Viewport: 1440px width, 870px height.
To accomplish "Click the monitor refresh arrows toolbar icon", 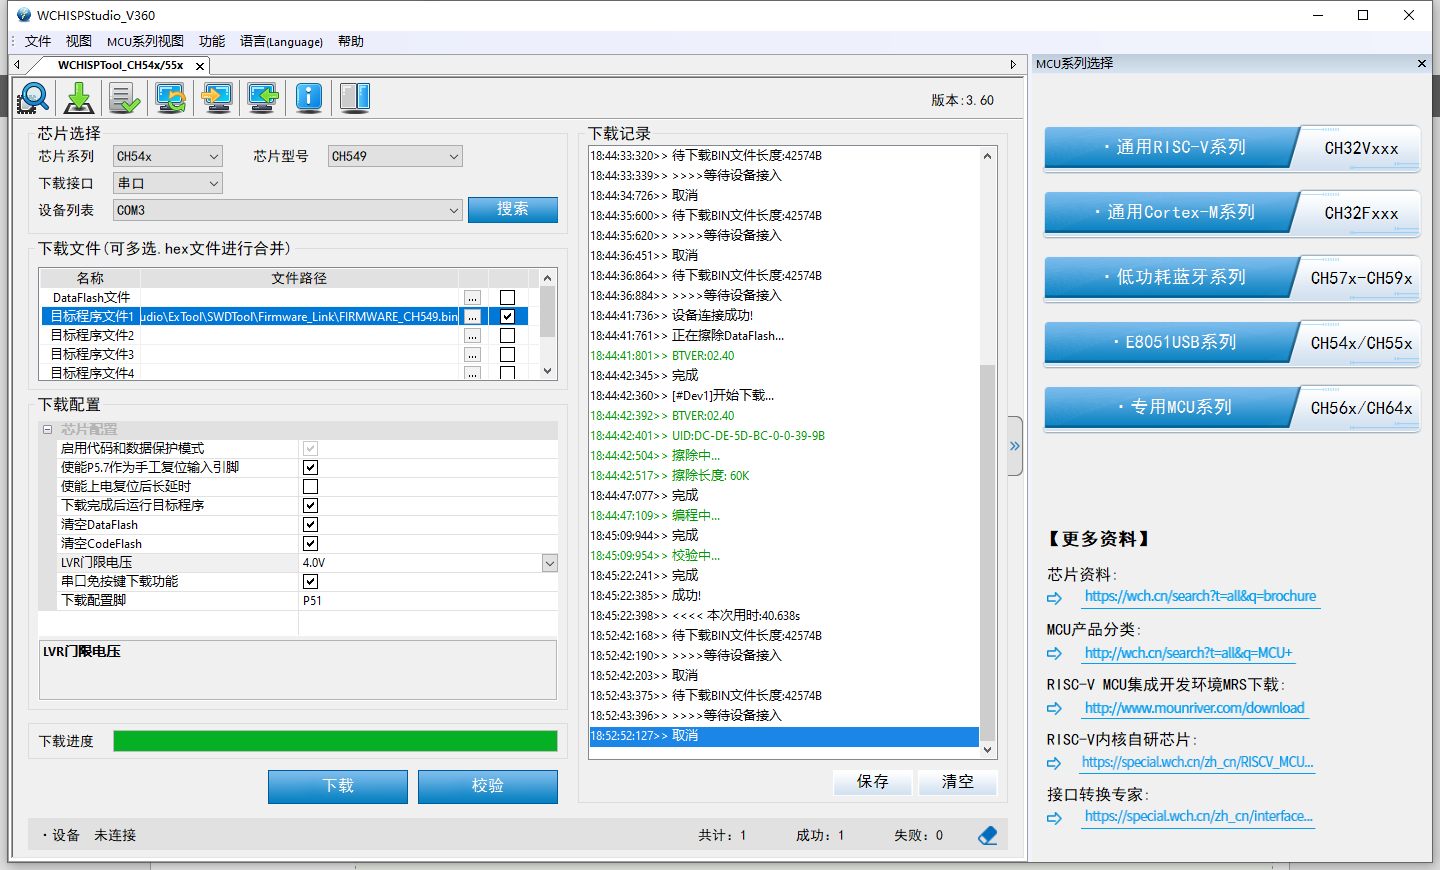I will coord(171,98).
